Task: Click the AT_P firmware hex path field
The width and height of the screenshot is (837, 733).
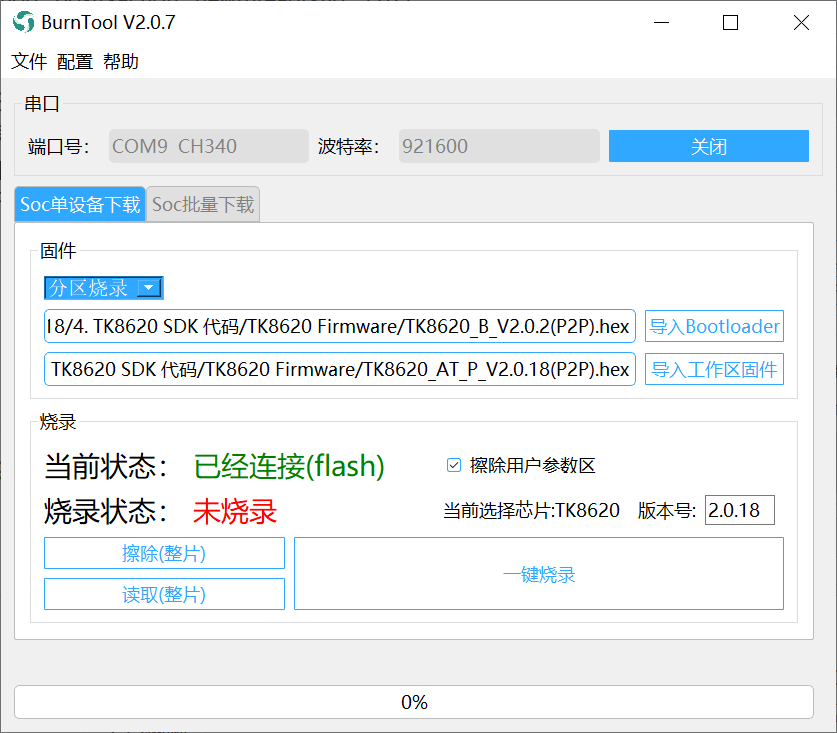Action: (x=339, y=369)
